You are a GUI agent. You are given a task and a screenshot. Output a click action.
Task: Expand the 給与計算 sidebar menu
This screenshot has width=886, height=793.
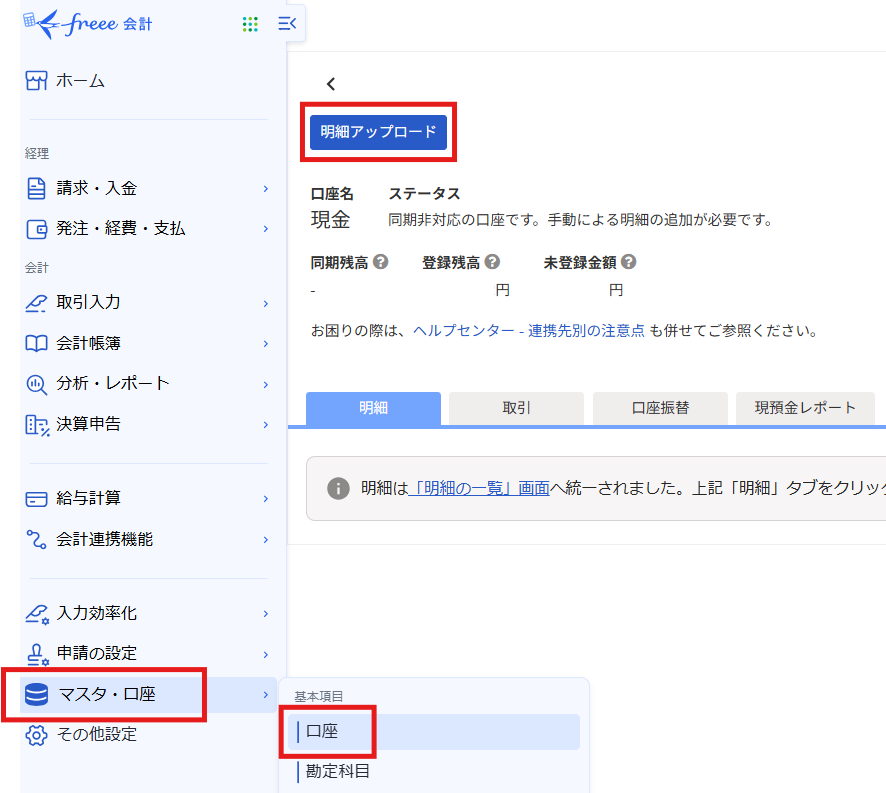[88, 498]
